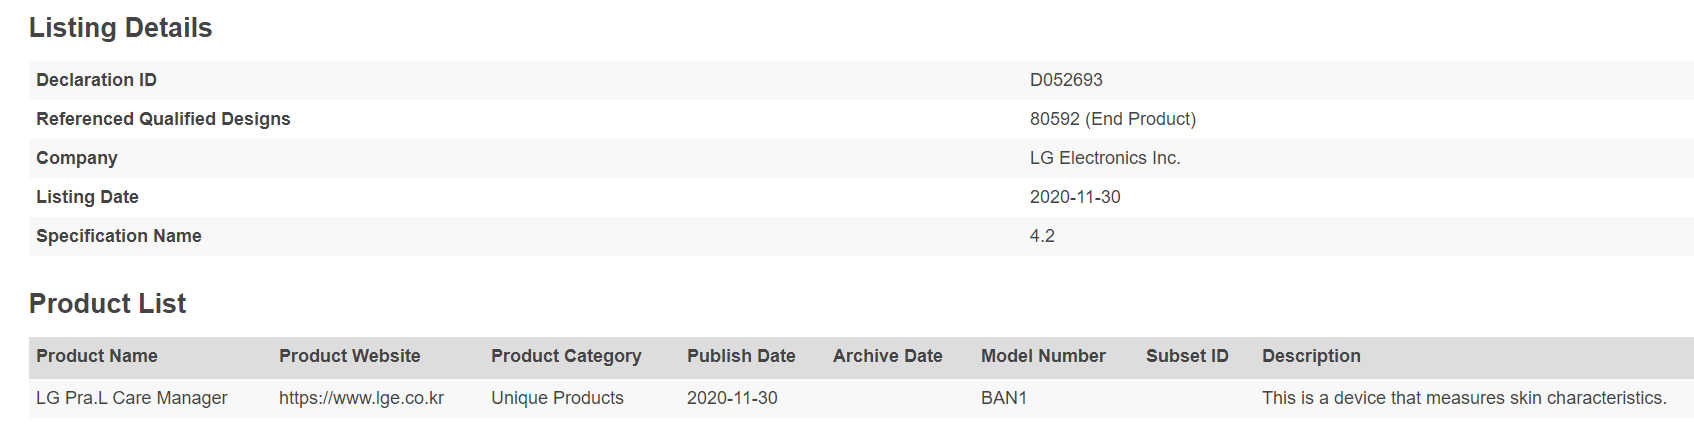Click the Model Number column header

pos(1043,356)
